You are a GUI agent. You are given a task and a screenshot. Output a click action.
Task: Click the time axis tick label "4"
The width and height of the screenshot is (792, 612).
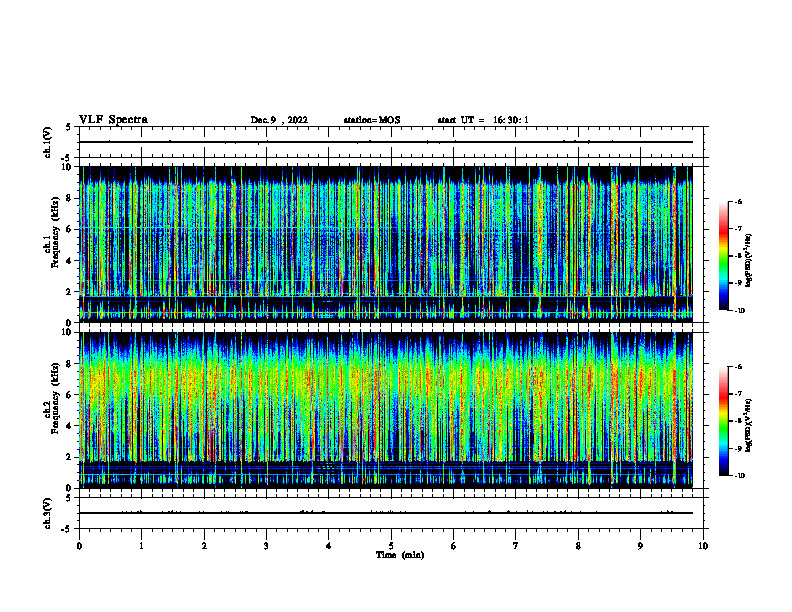[329, 546]
